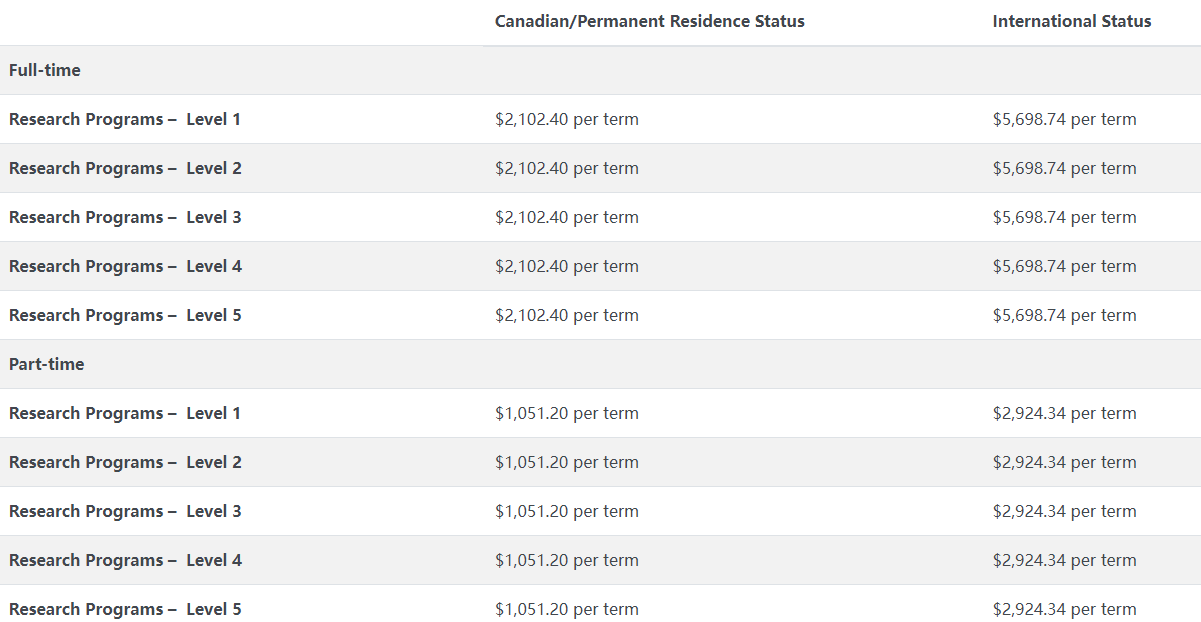Image resolution: width=1201 pixels, height=622 pixels.
Task: Click Part-time Research Programs Level 5 label
Action: [125, 609]
